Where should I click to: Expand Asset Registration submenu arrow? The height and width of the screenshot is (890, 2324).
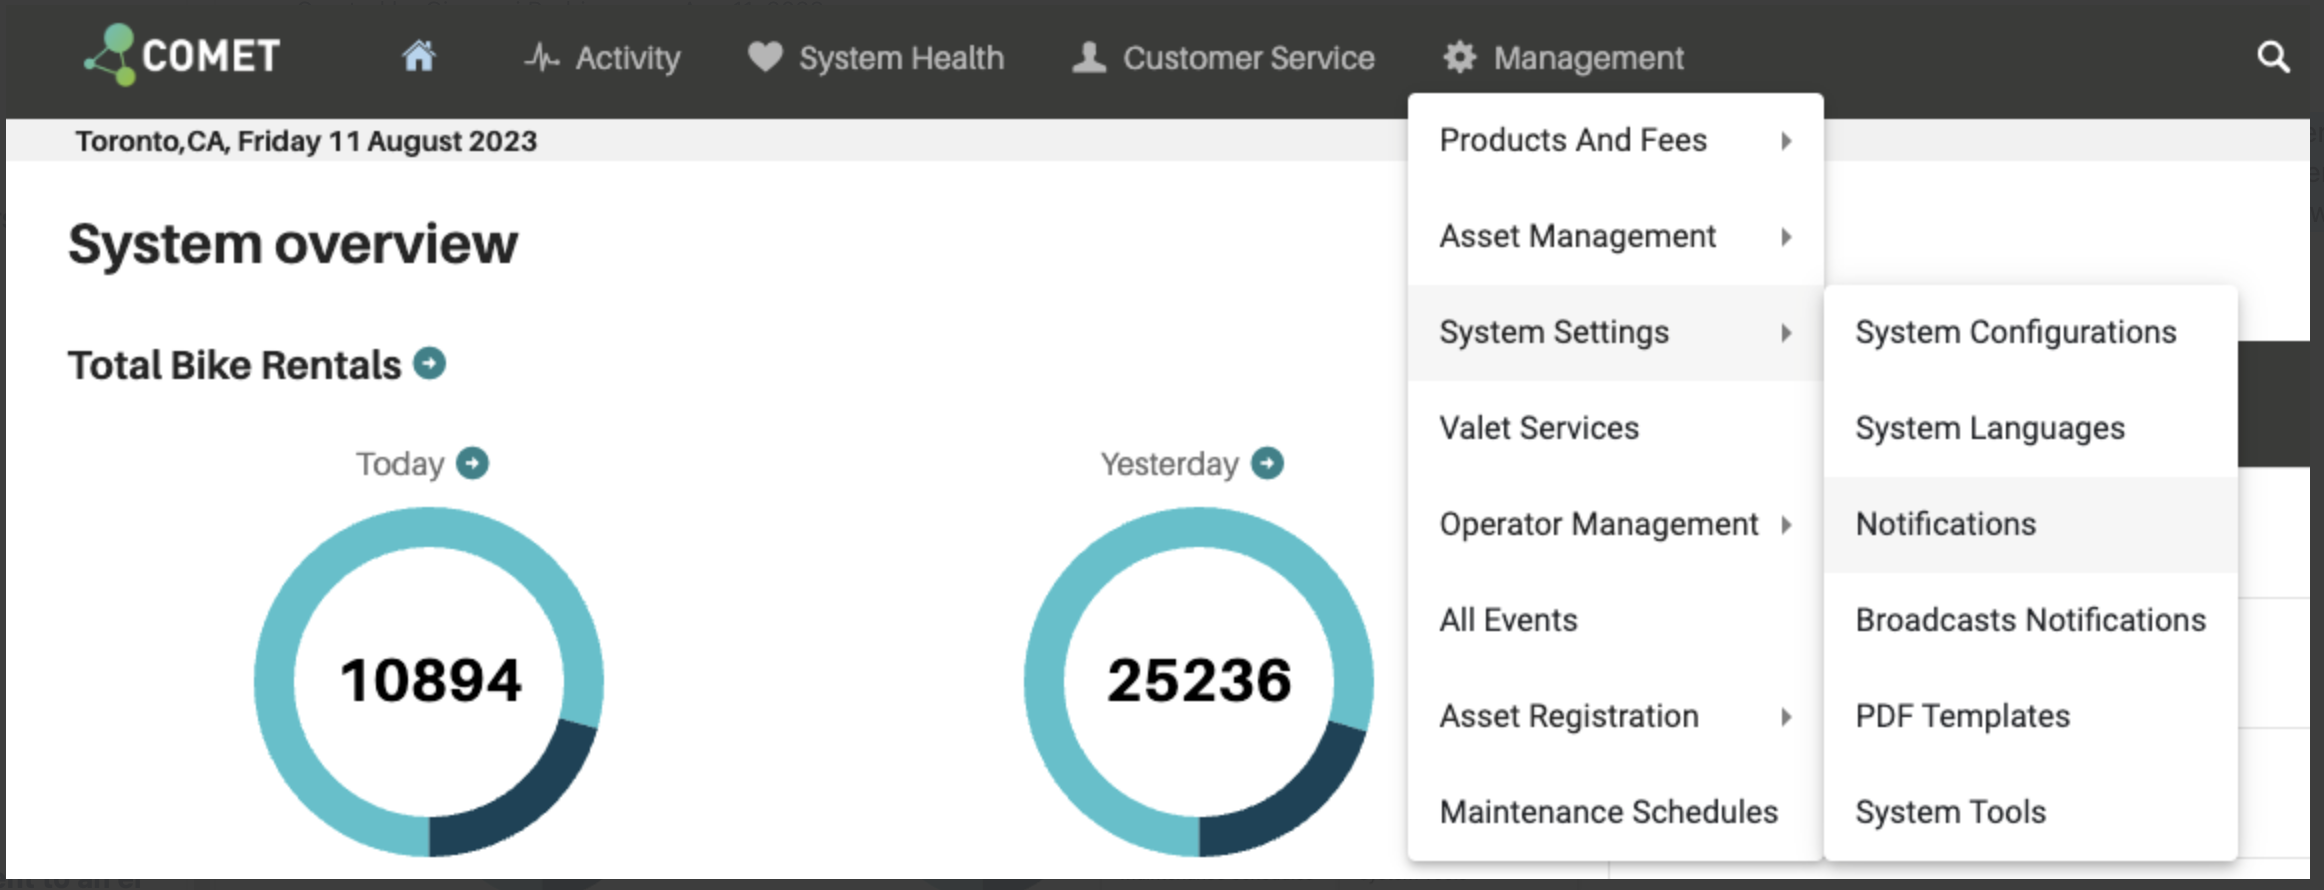(1786, 717)
